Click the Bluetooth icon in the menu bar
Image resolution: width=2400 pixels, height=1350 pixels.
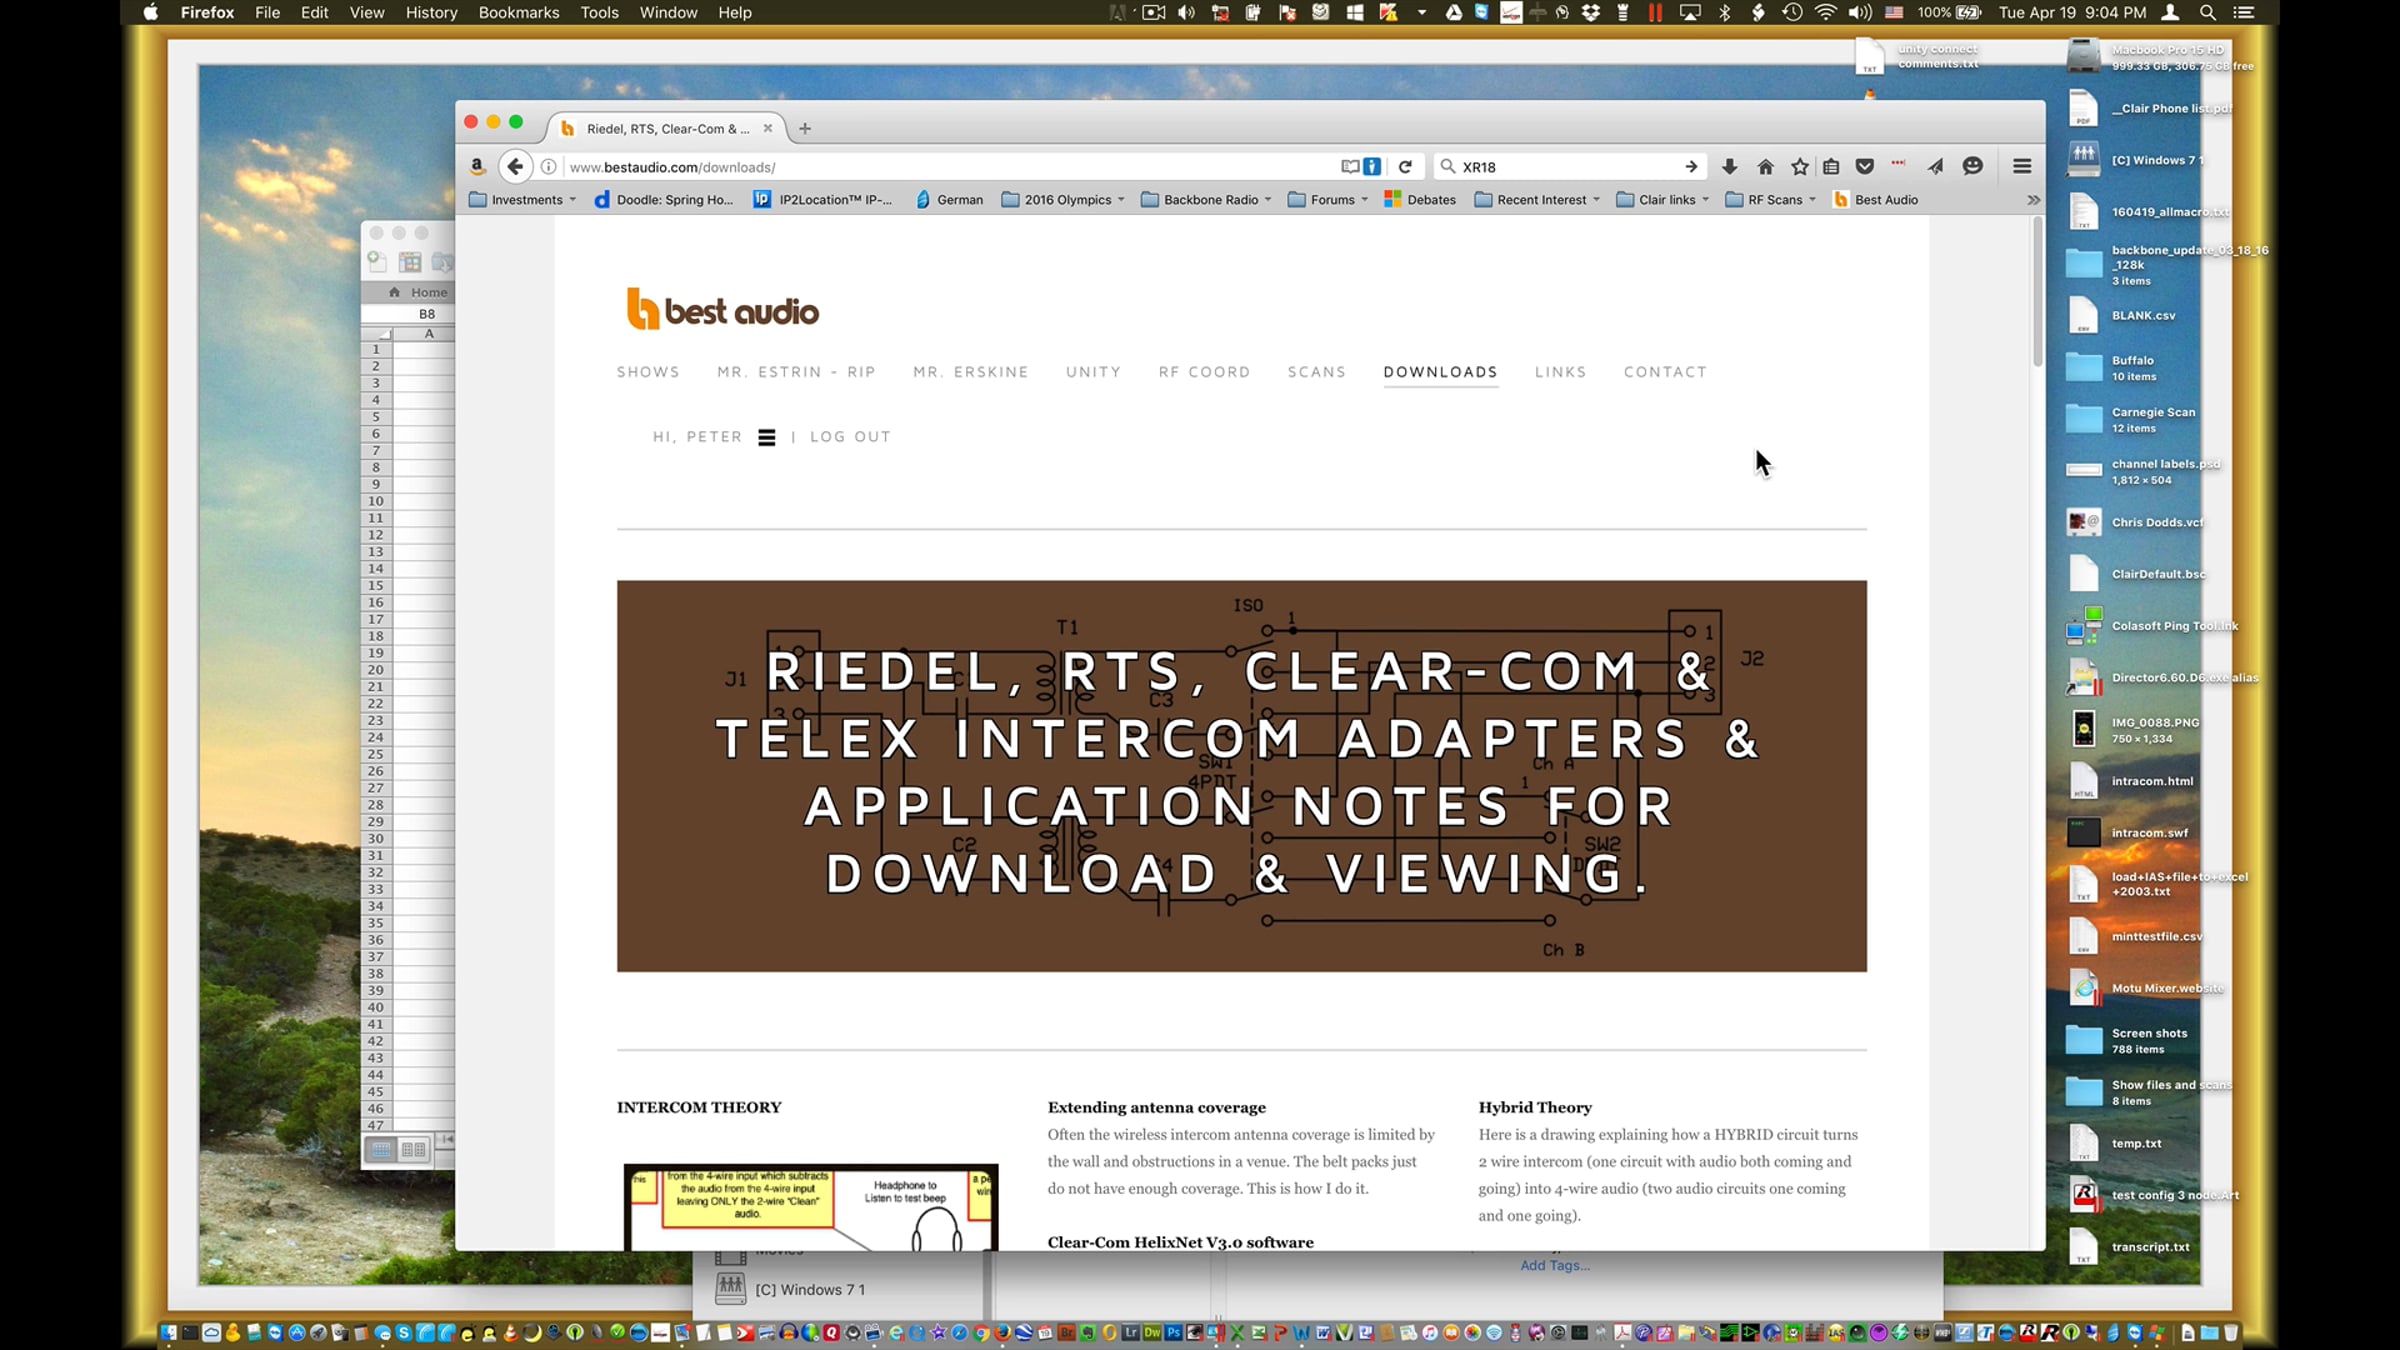[1724, 13]
